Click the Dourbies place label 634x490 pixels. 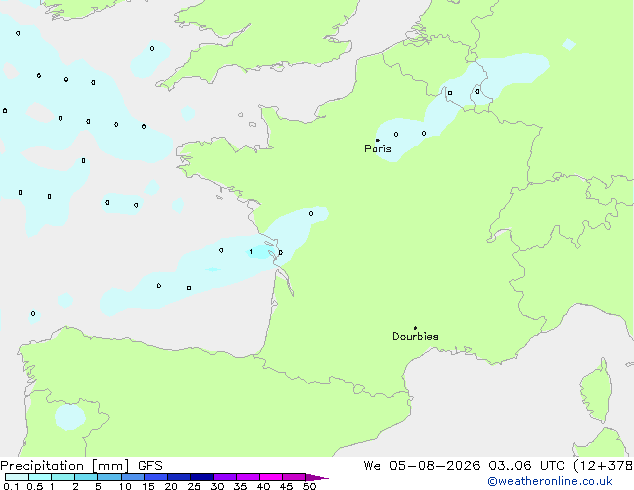click(x=415, y=336)
